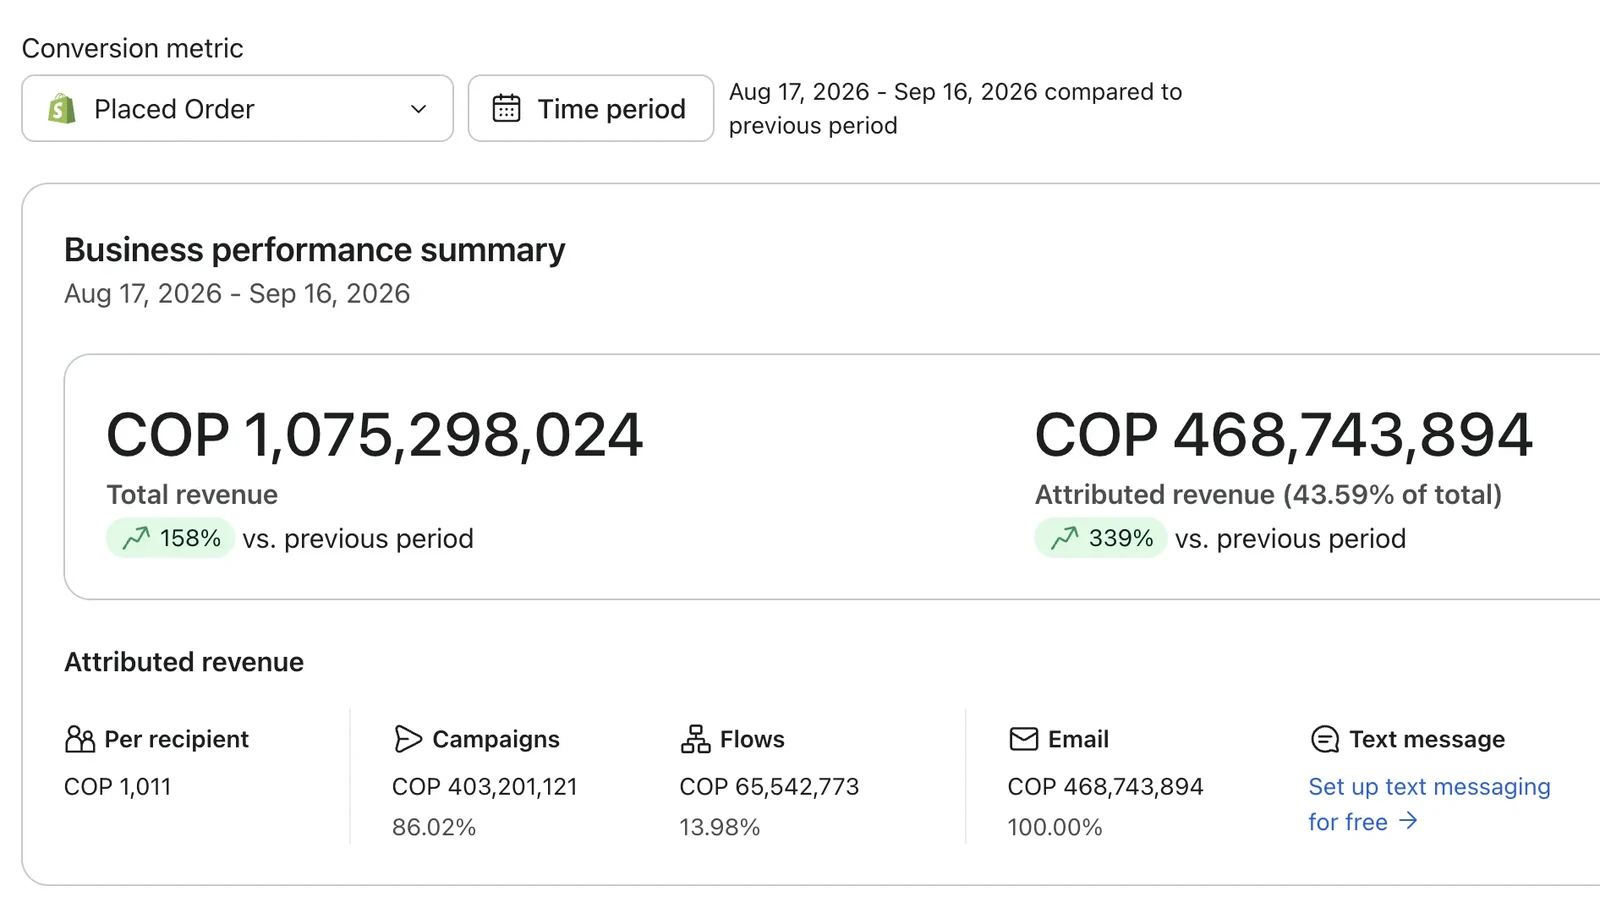Click the 13.98% flows percentage

(720, 827)
